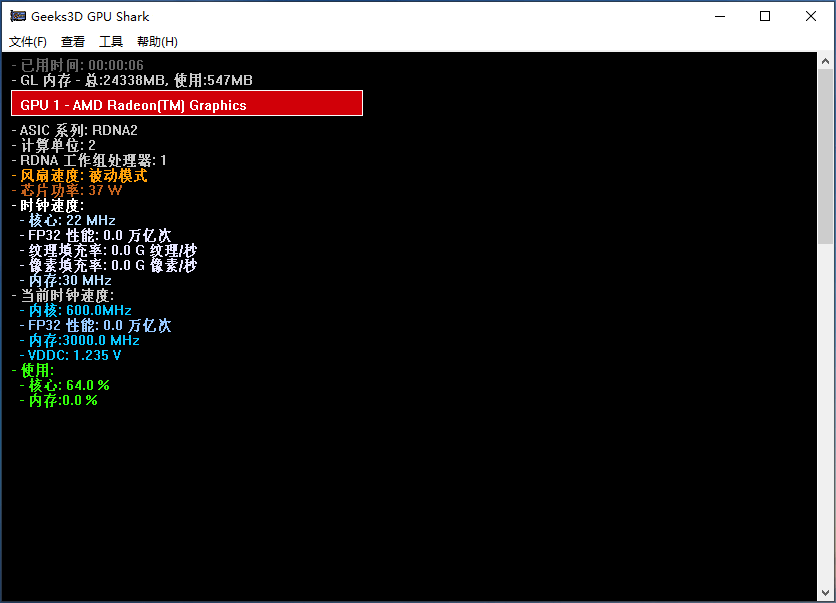Open the 帮助(H) menu
The image size is (836, 603).
tap(157, 42)
